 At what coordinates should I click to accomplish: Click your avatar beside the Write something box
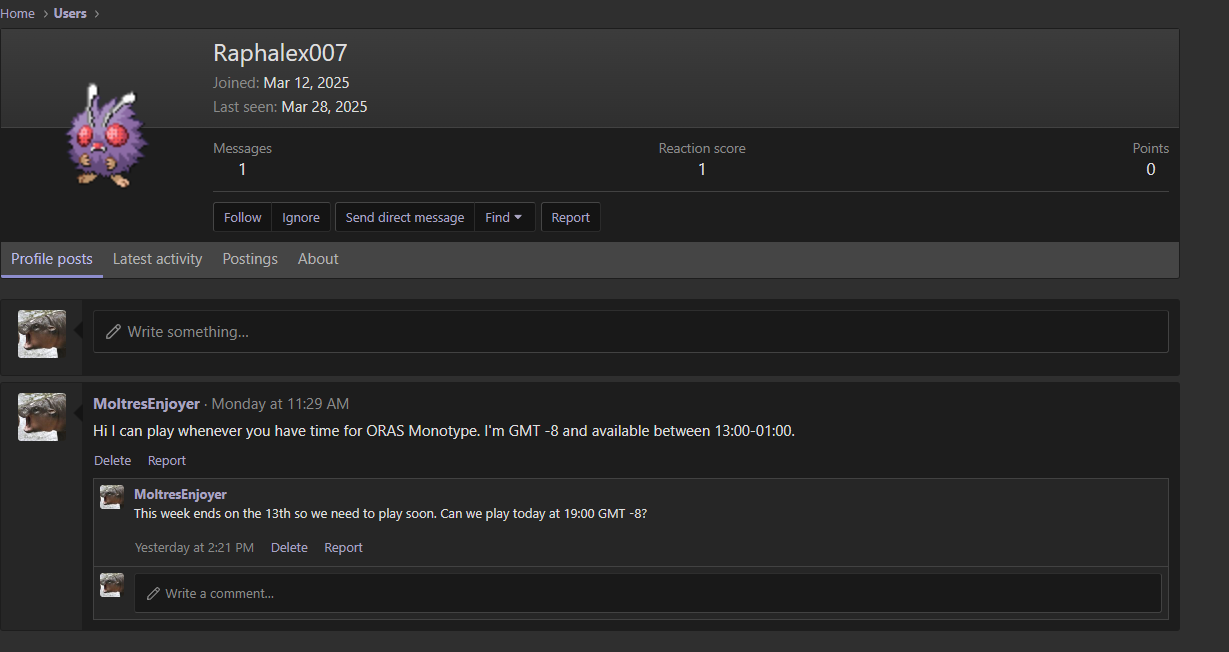[x=42, y=334]
